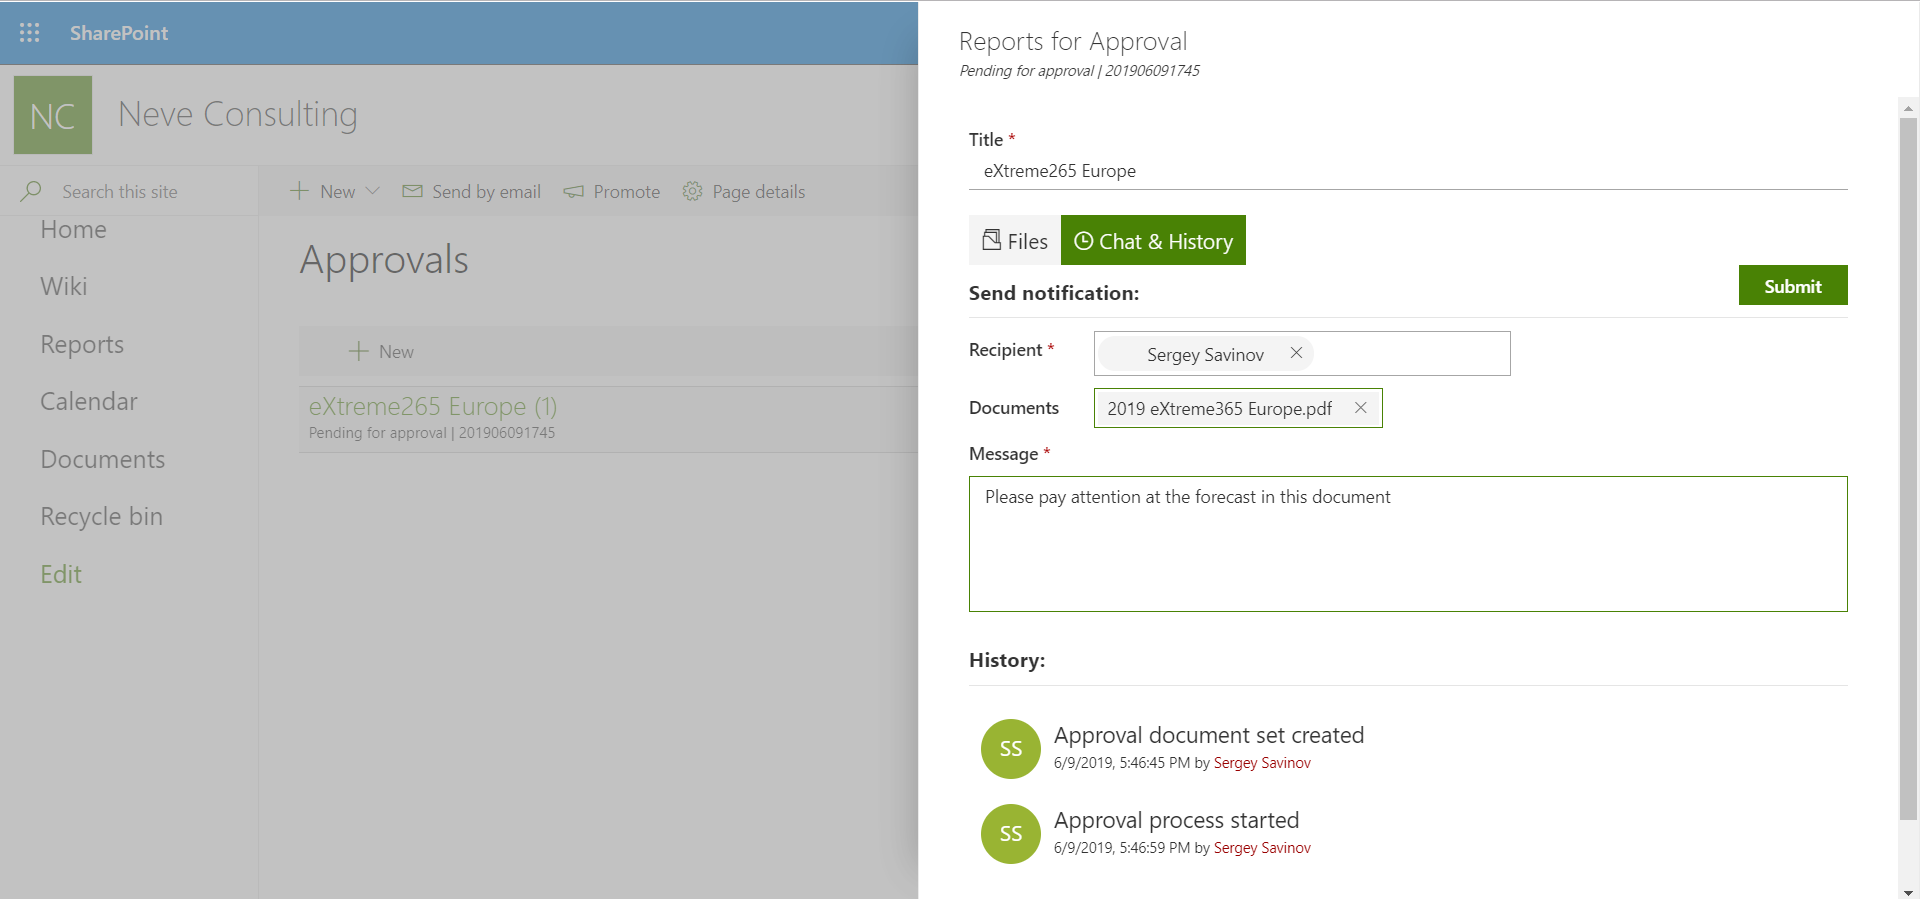Click SS avatar for document set created

click(x=1011, y=749)
